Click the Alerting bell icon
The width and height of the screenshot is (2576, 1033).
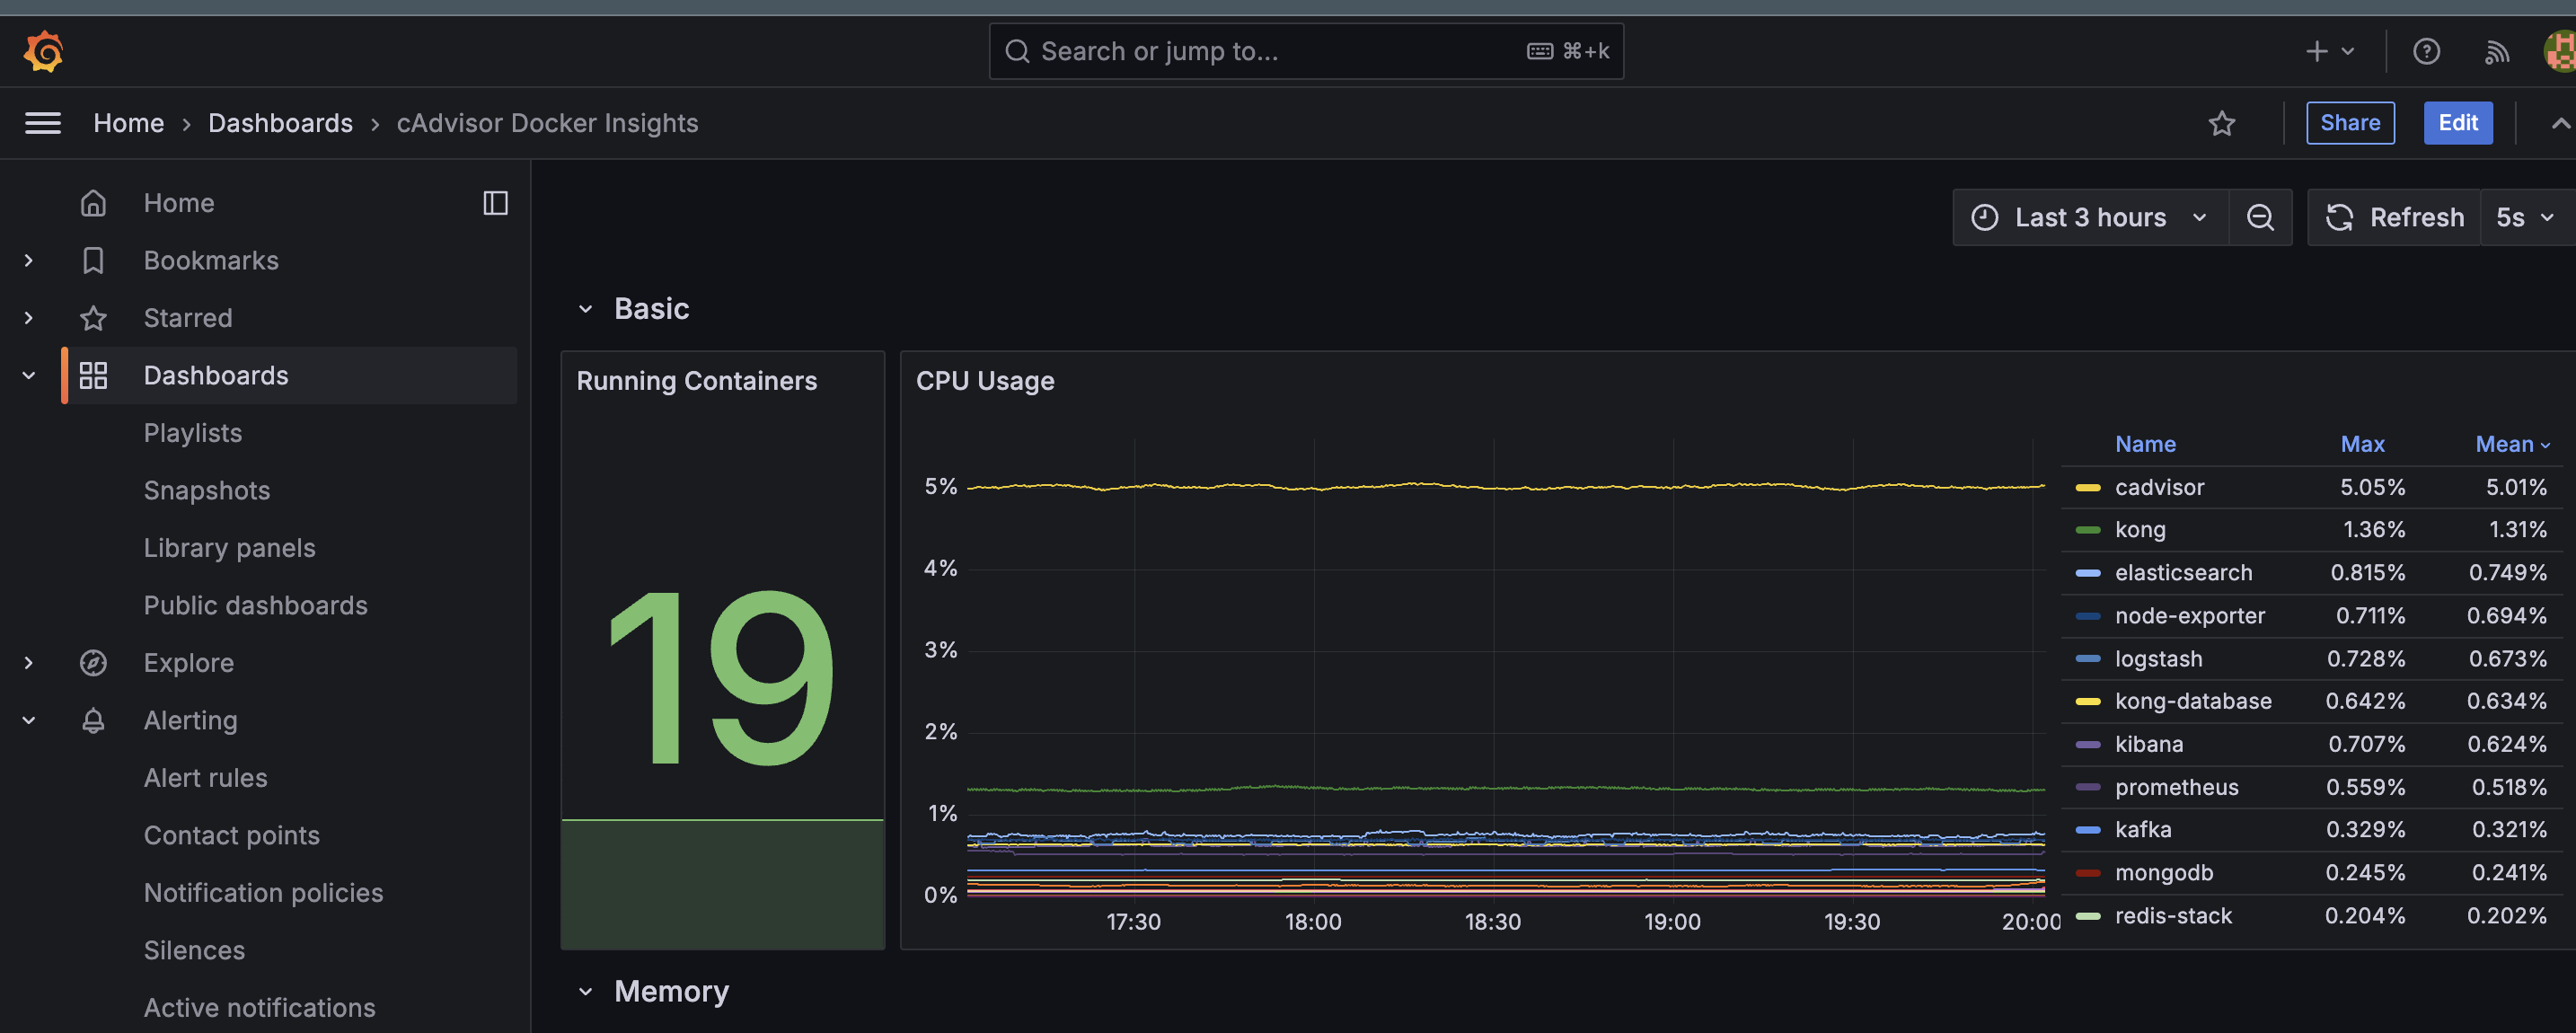(x=93, y=720)
